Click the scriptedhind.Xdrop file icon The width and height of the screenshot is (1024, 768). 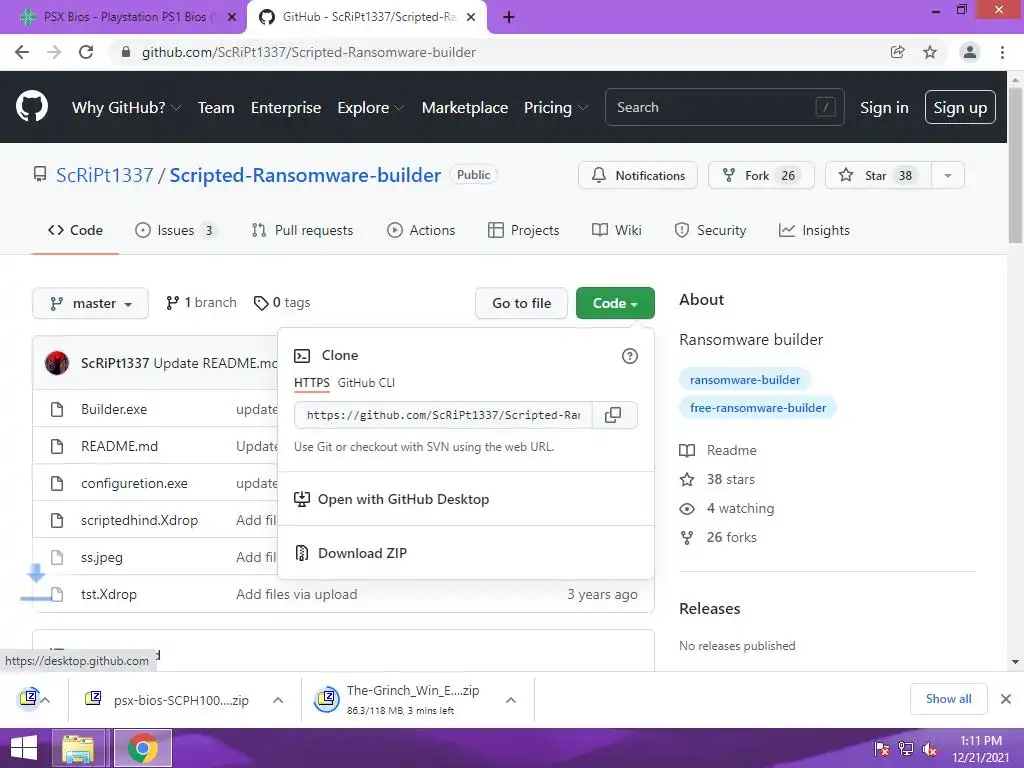pos(57,520)
